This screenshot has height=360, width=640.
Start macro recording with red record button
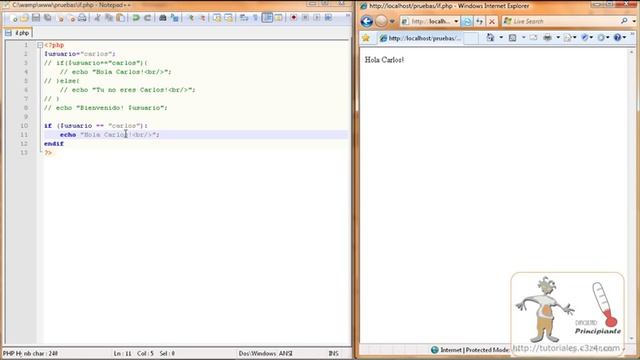293,18
